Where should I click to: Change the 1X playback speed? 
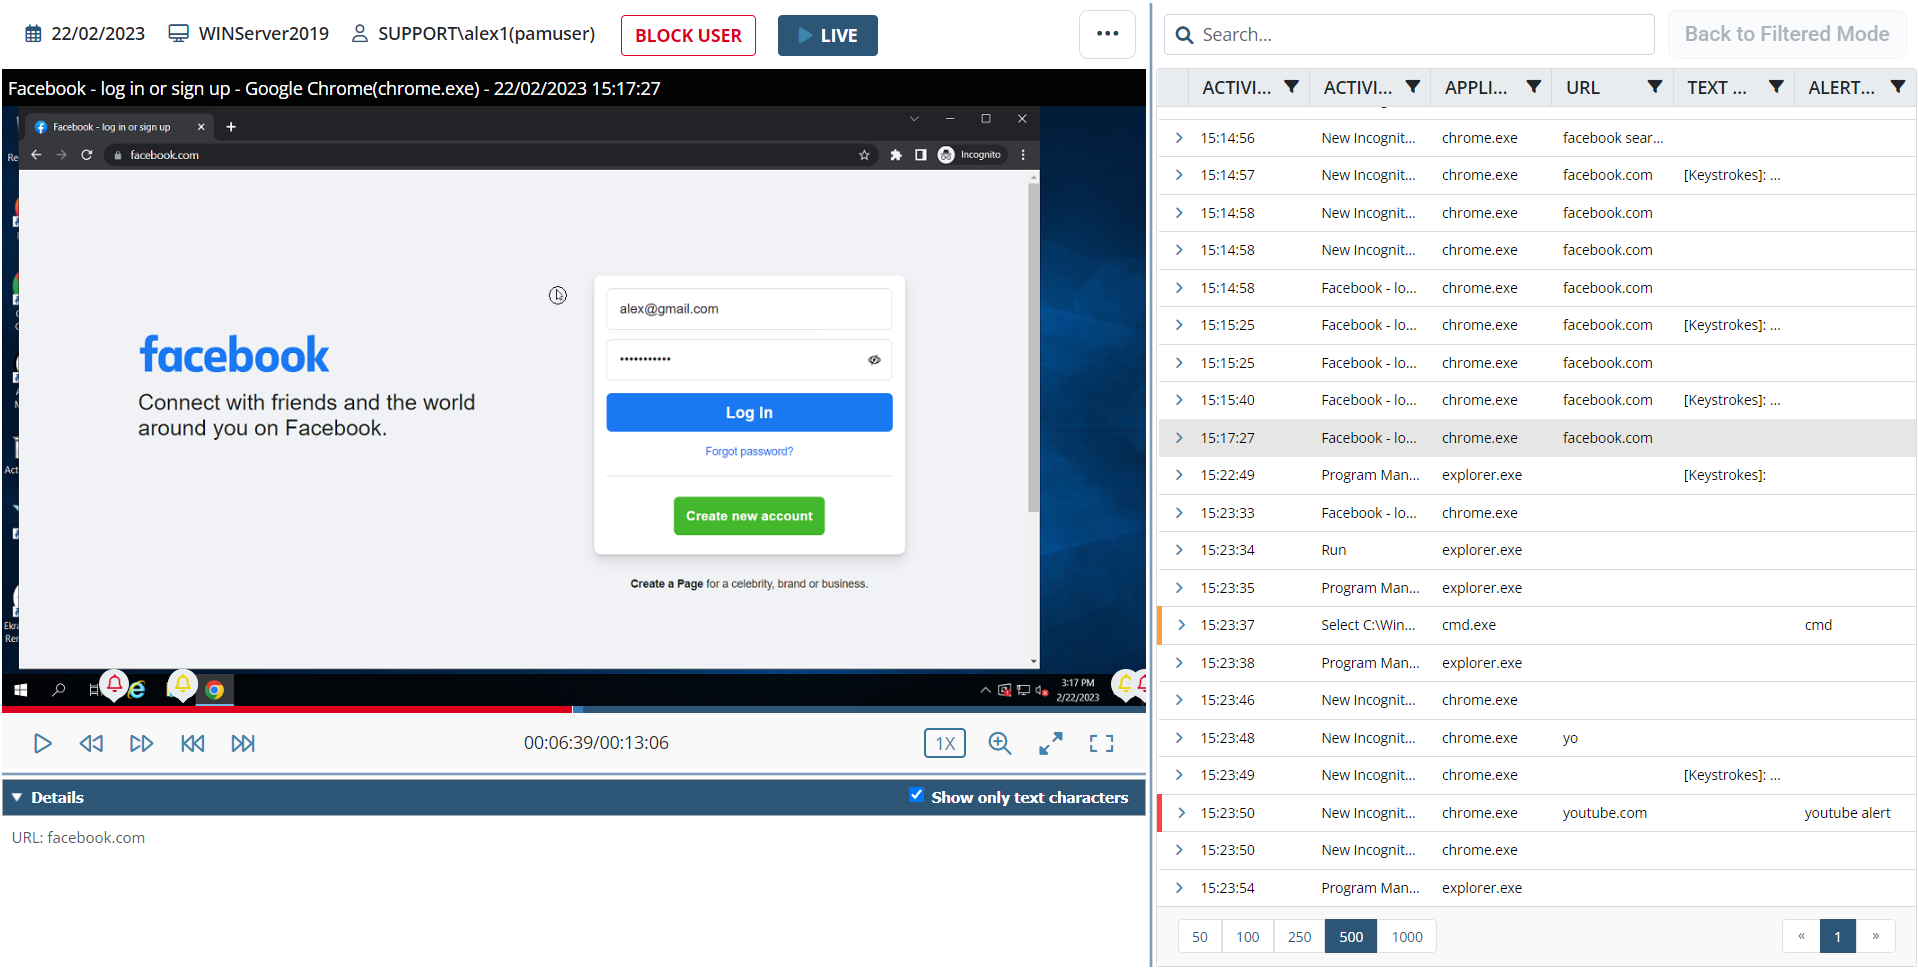click(944, 743)
